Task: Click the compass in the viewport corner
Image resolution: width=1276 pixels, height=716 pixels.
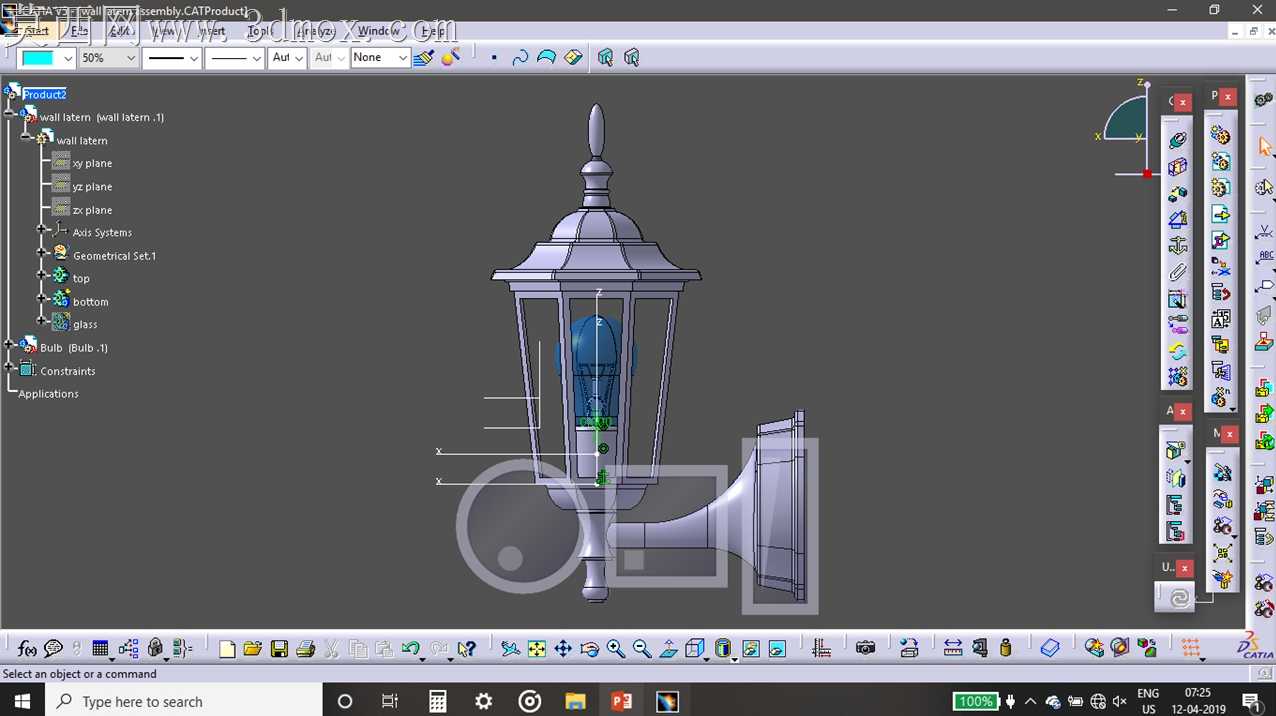Action: tap(1127, 128)
